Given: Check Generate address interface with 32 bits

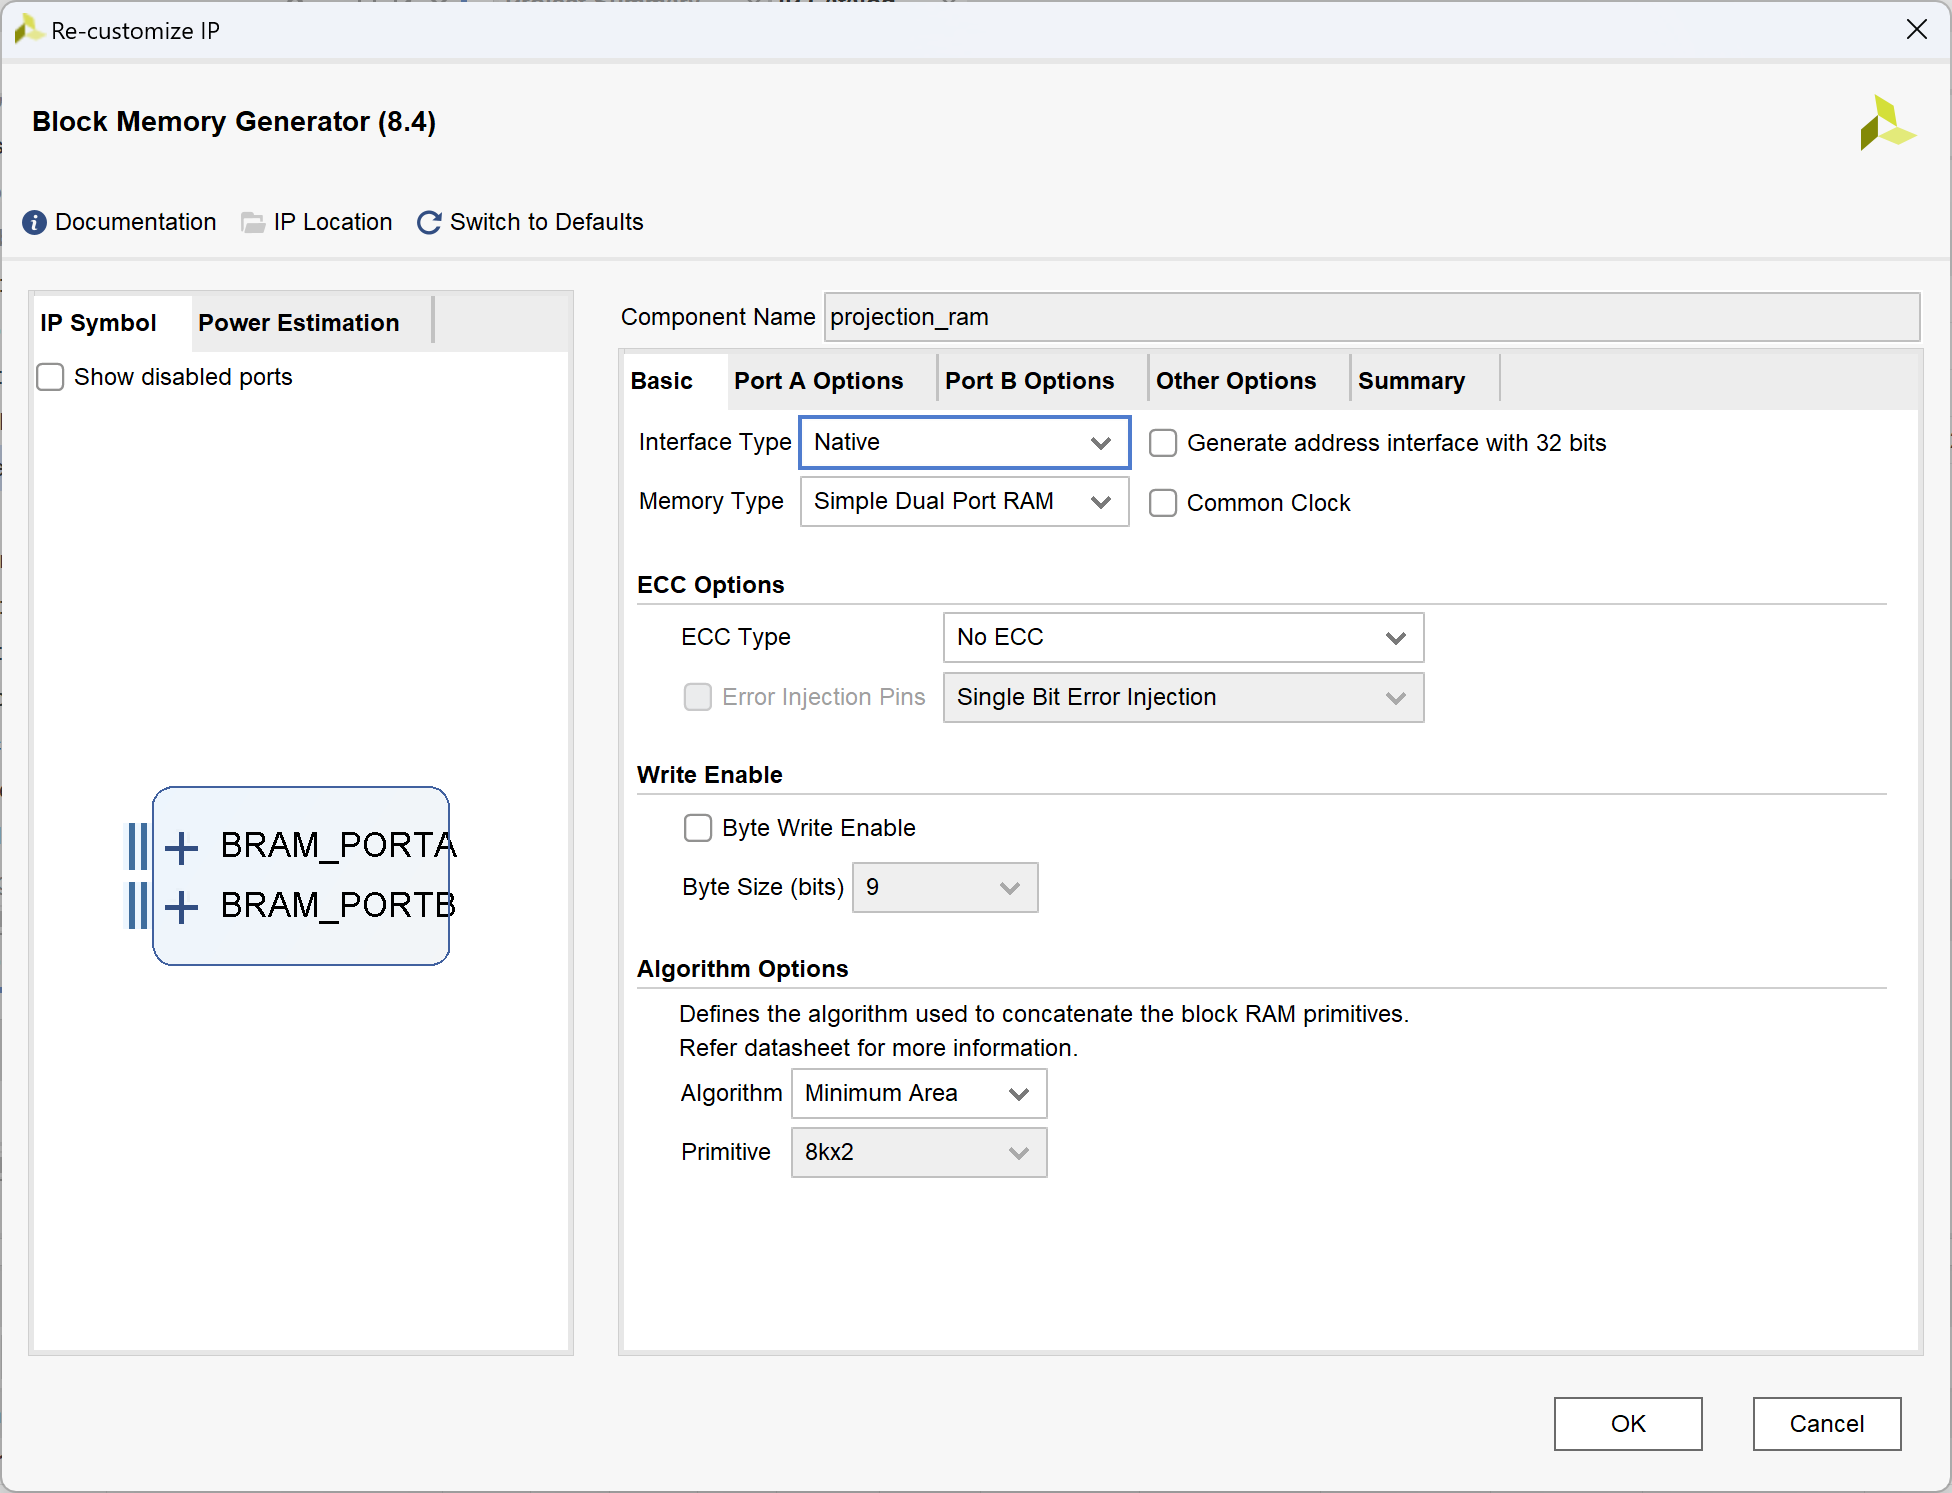Looking at the screenshot, I should coord(1163,443).
